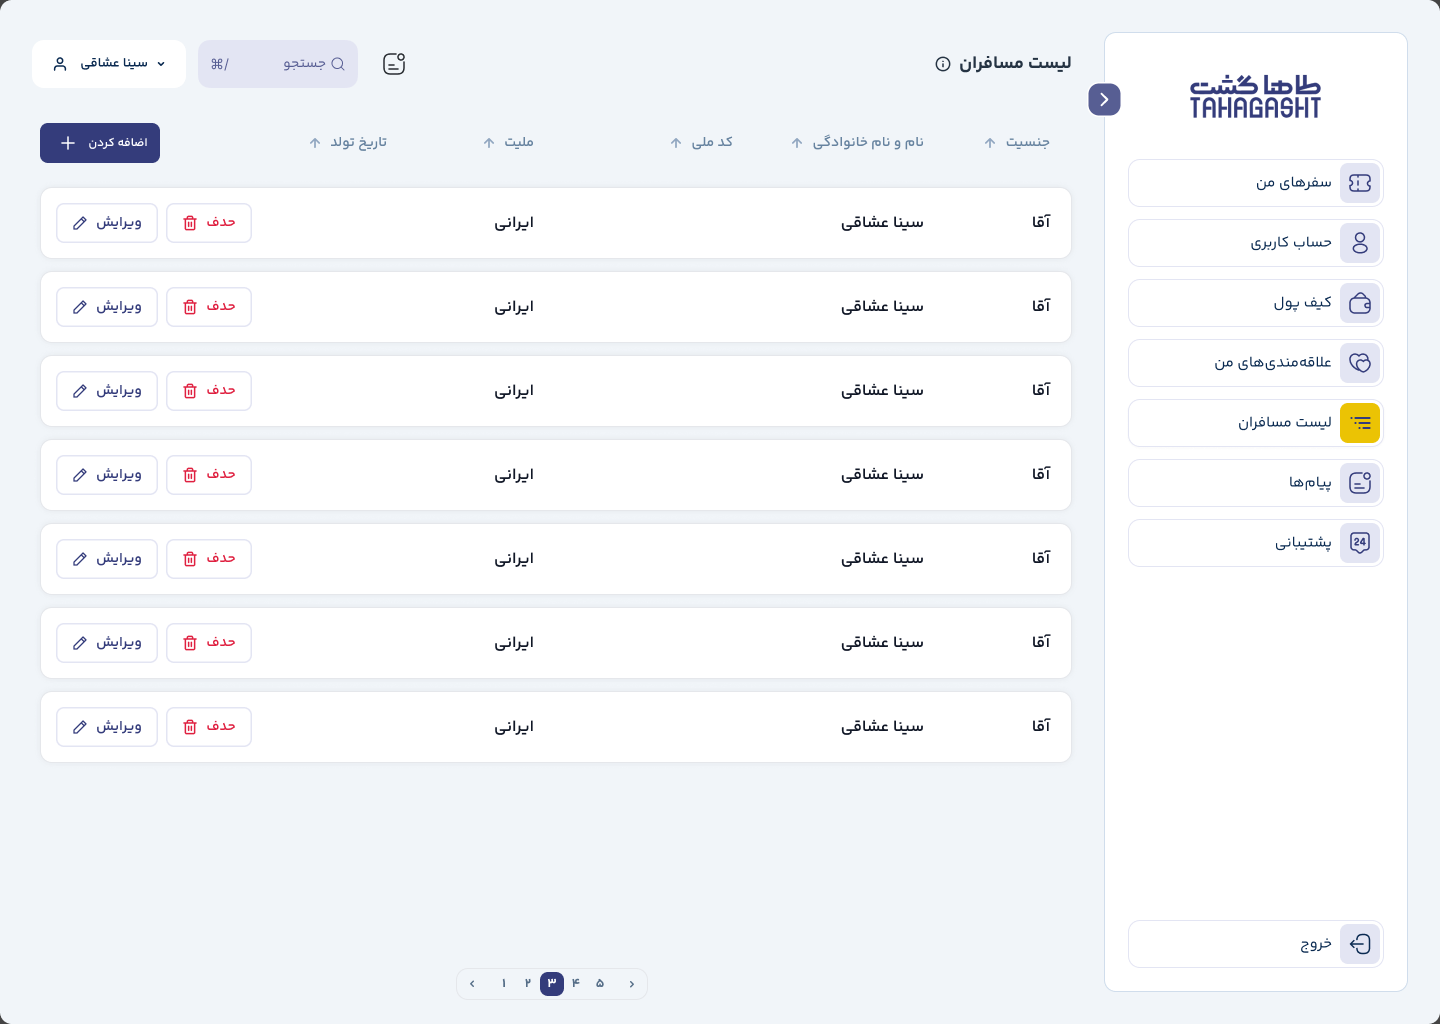Select current pagination page ۳

coord(552,984)
